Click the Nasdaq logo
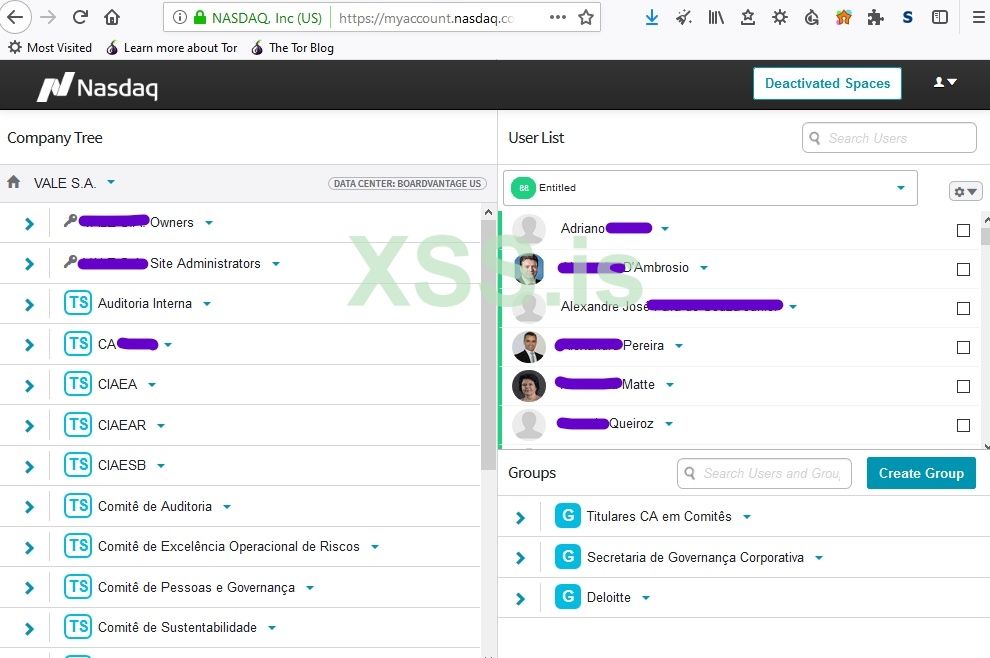 coord(97,85)
